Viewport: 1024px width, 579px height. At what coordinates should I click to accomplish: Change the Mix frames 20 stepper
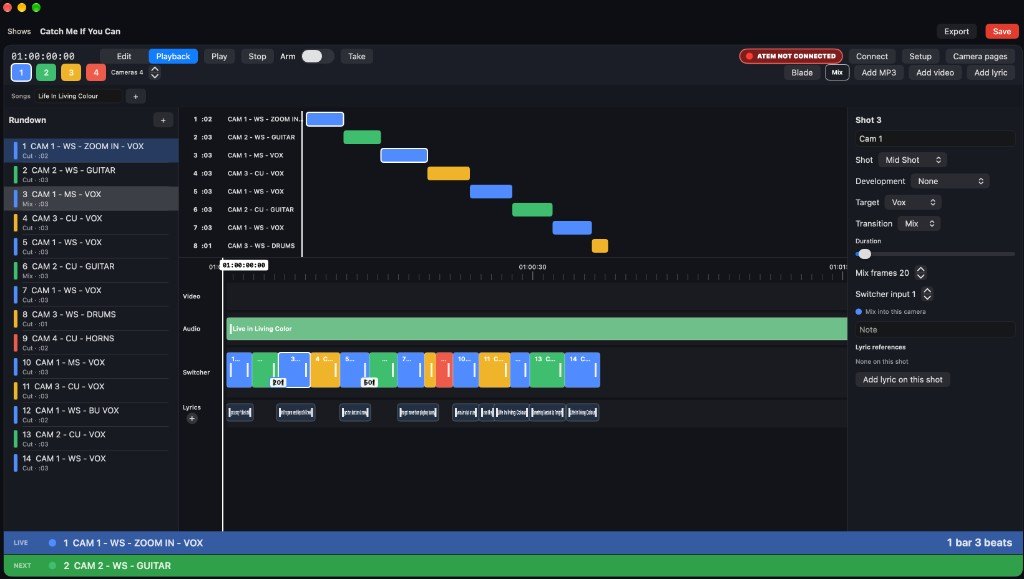click(921, 273)
